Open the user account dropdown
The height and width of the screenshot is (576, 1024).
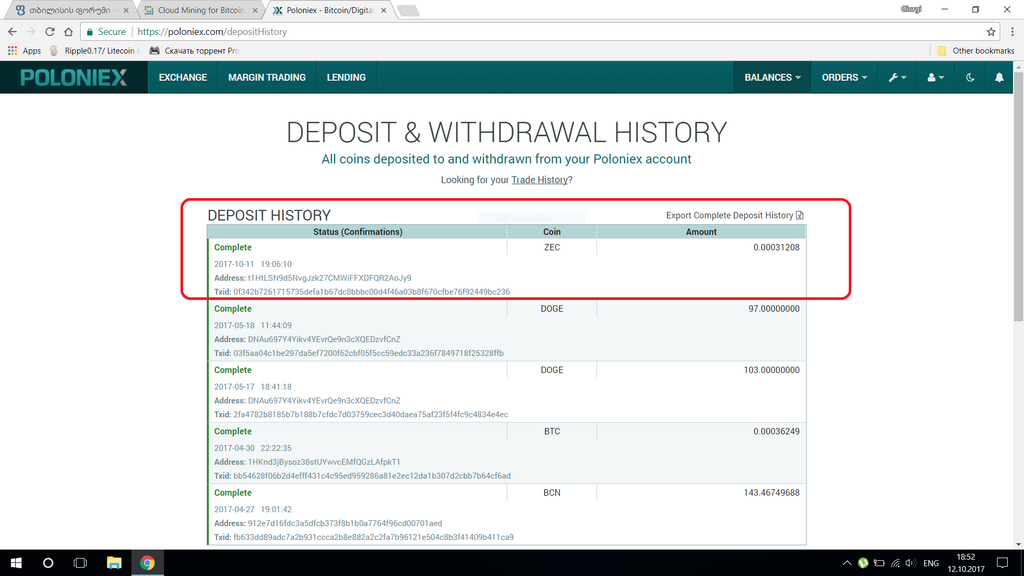coord(935,77)
